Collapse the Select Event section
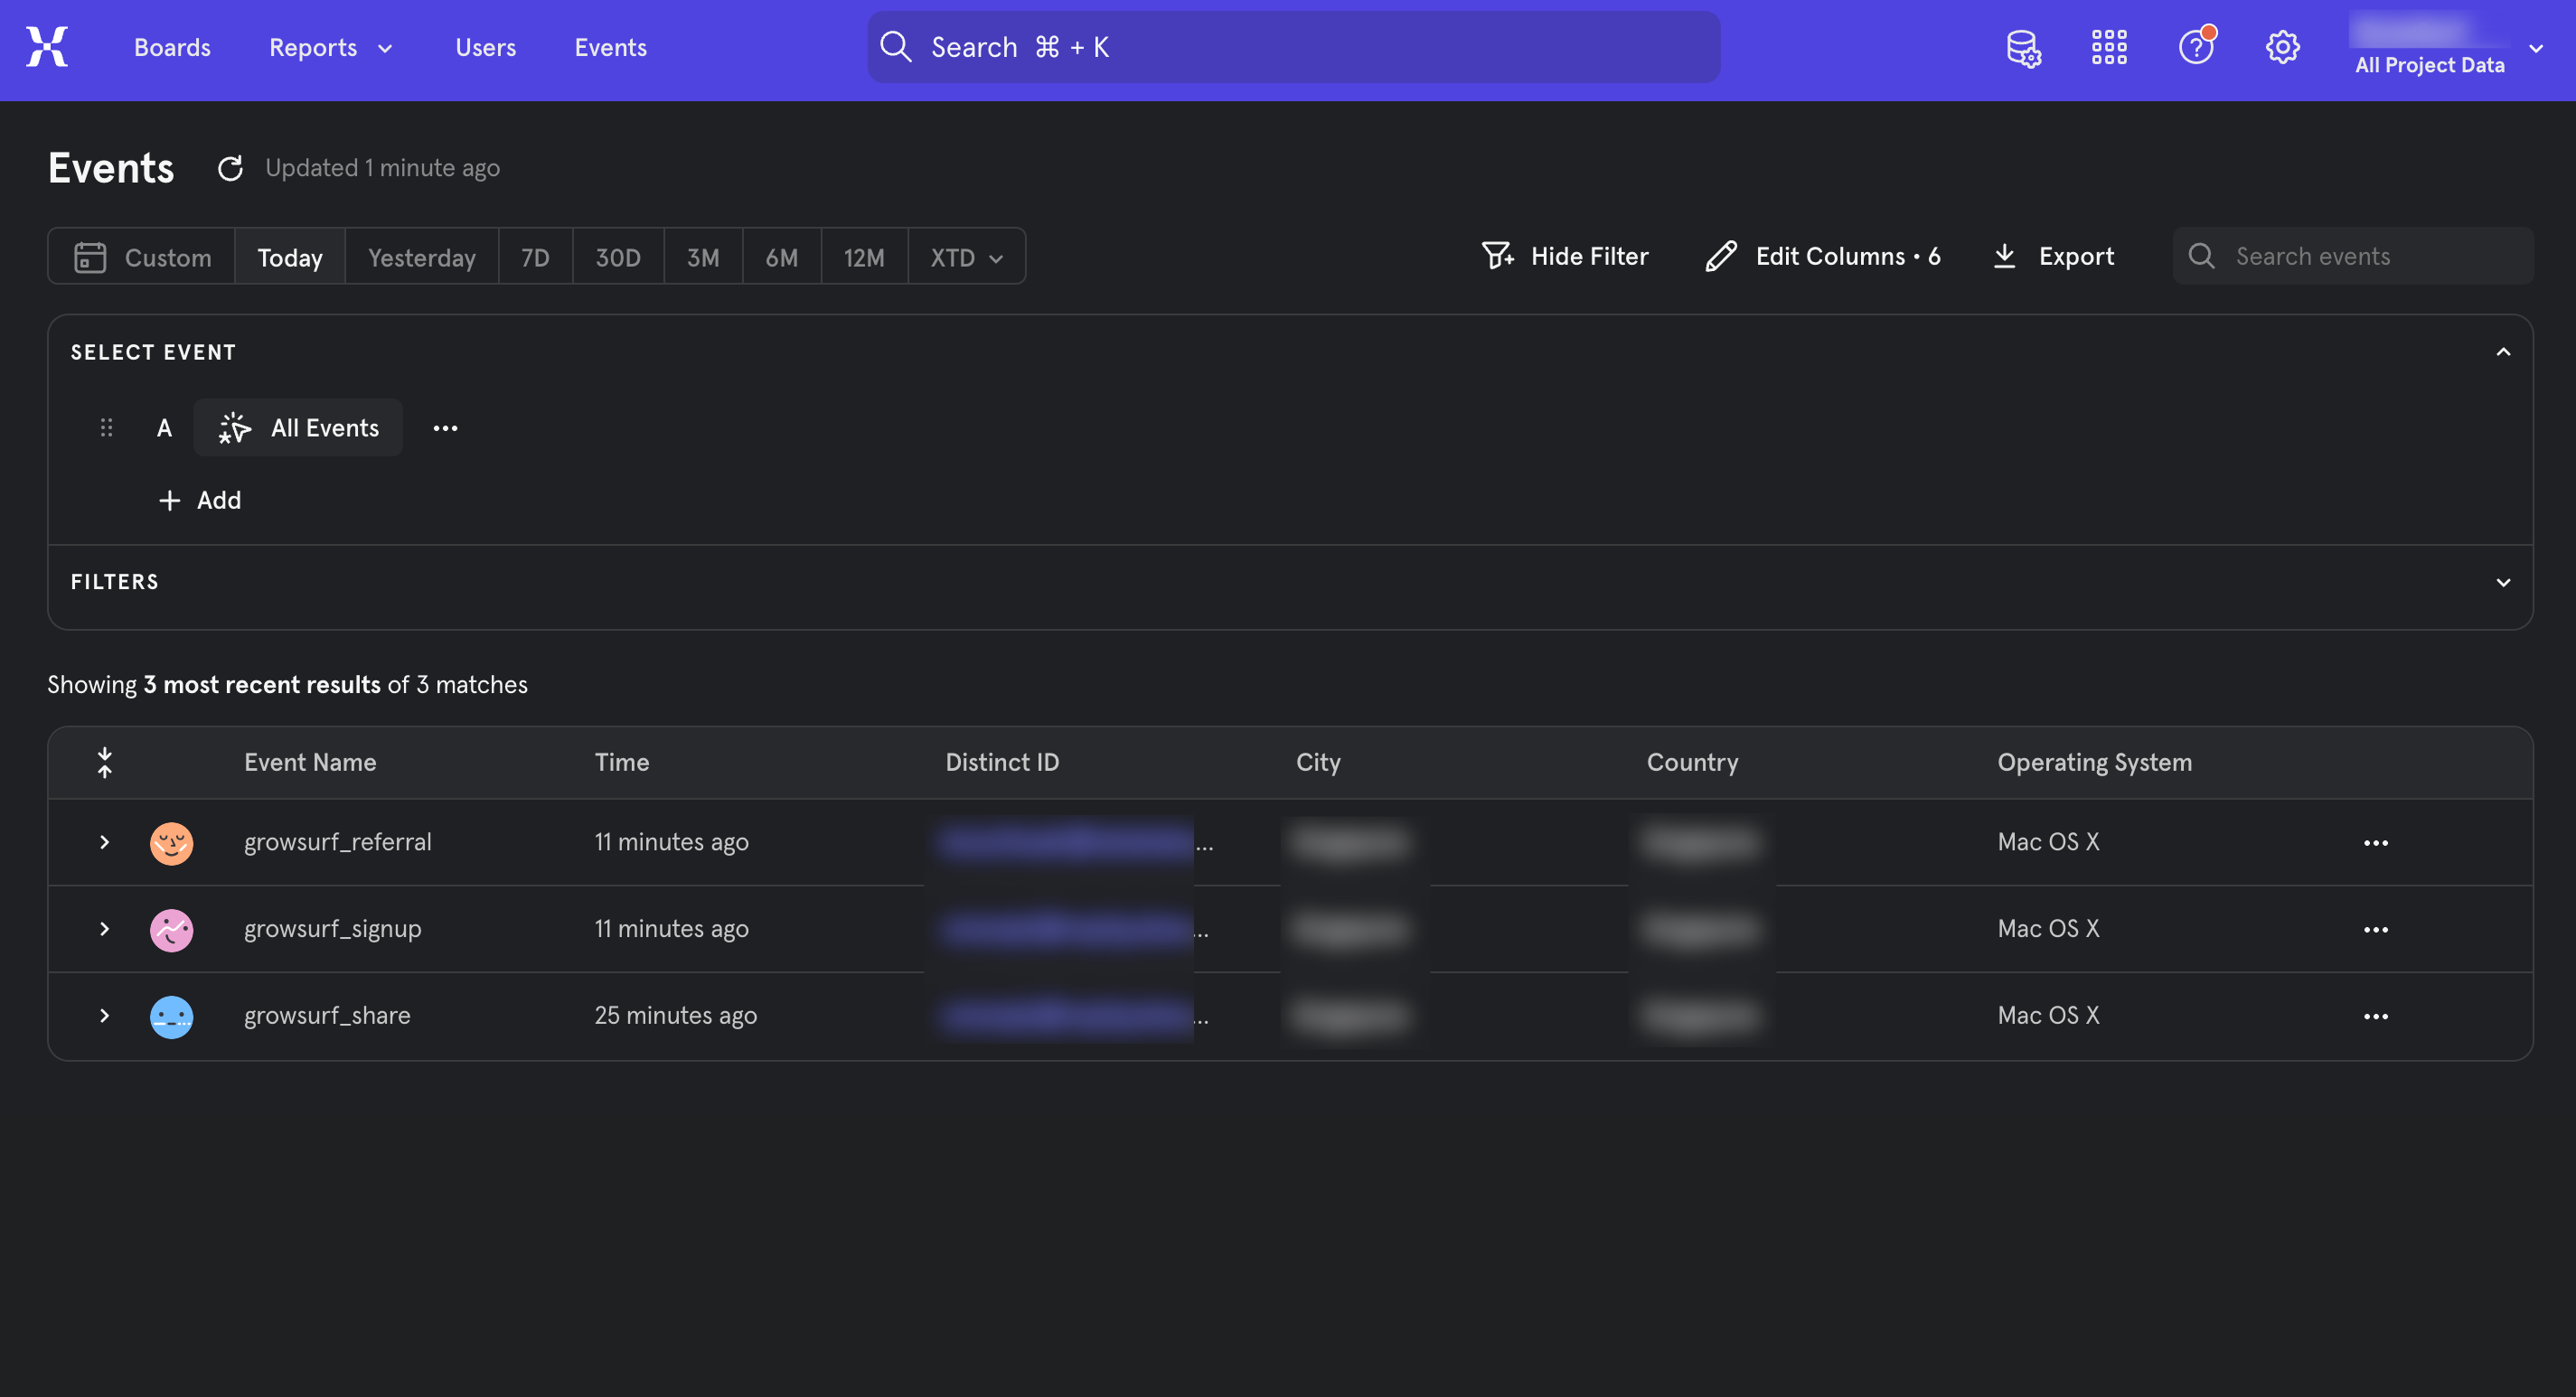This screenshot has width=2576, height=1397. pyautogui.click(x=2503, y=351)
